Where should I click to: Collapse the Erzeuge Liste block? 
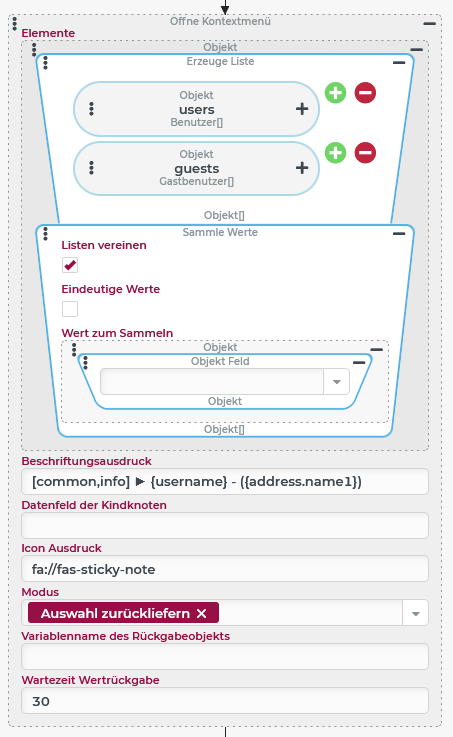[x=399, y=63]
